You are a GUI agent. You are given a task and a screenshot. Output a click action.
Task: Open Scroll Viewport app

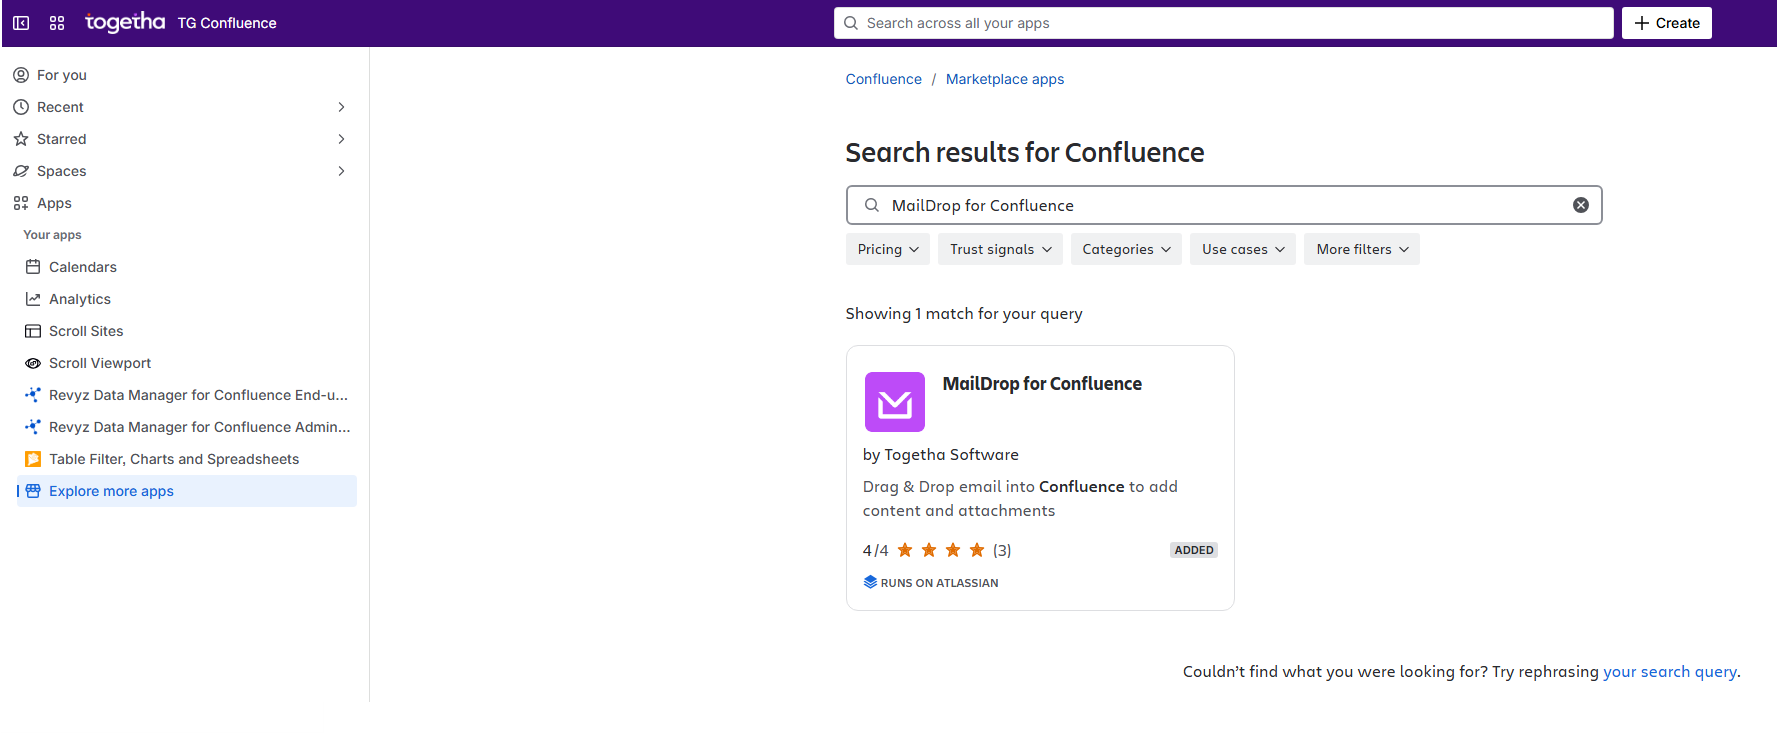click(100, 363)
